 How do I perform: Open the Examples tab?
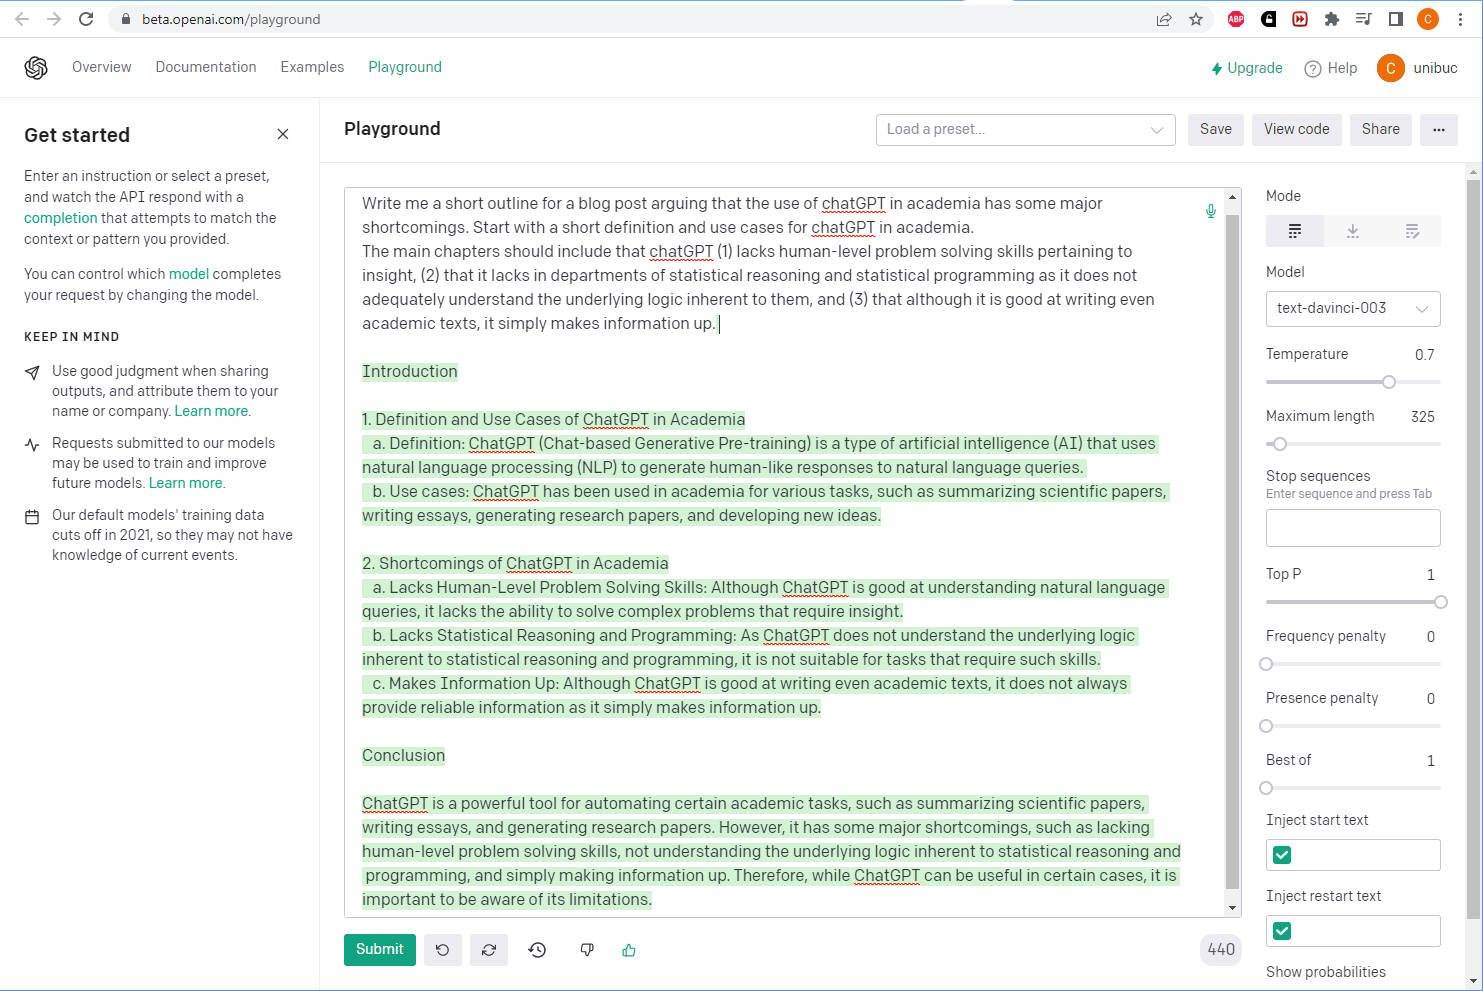(x=312, y=67)
